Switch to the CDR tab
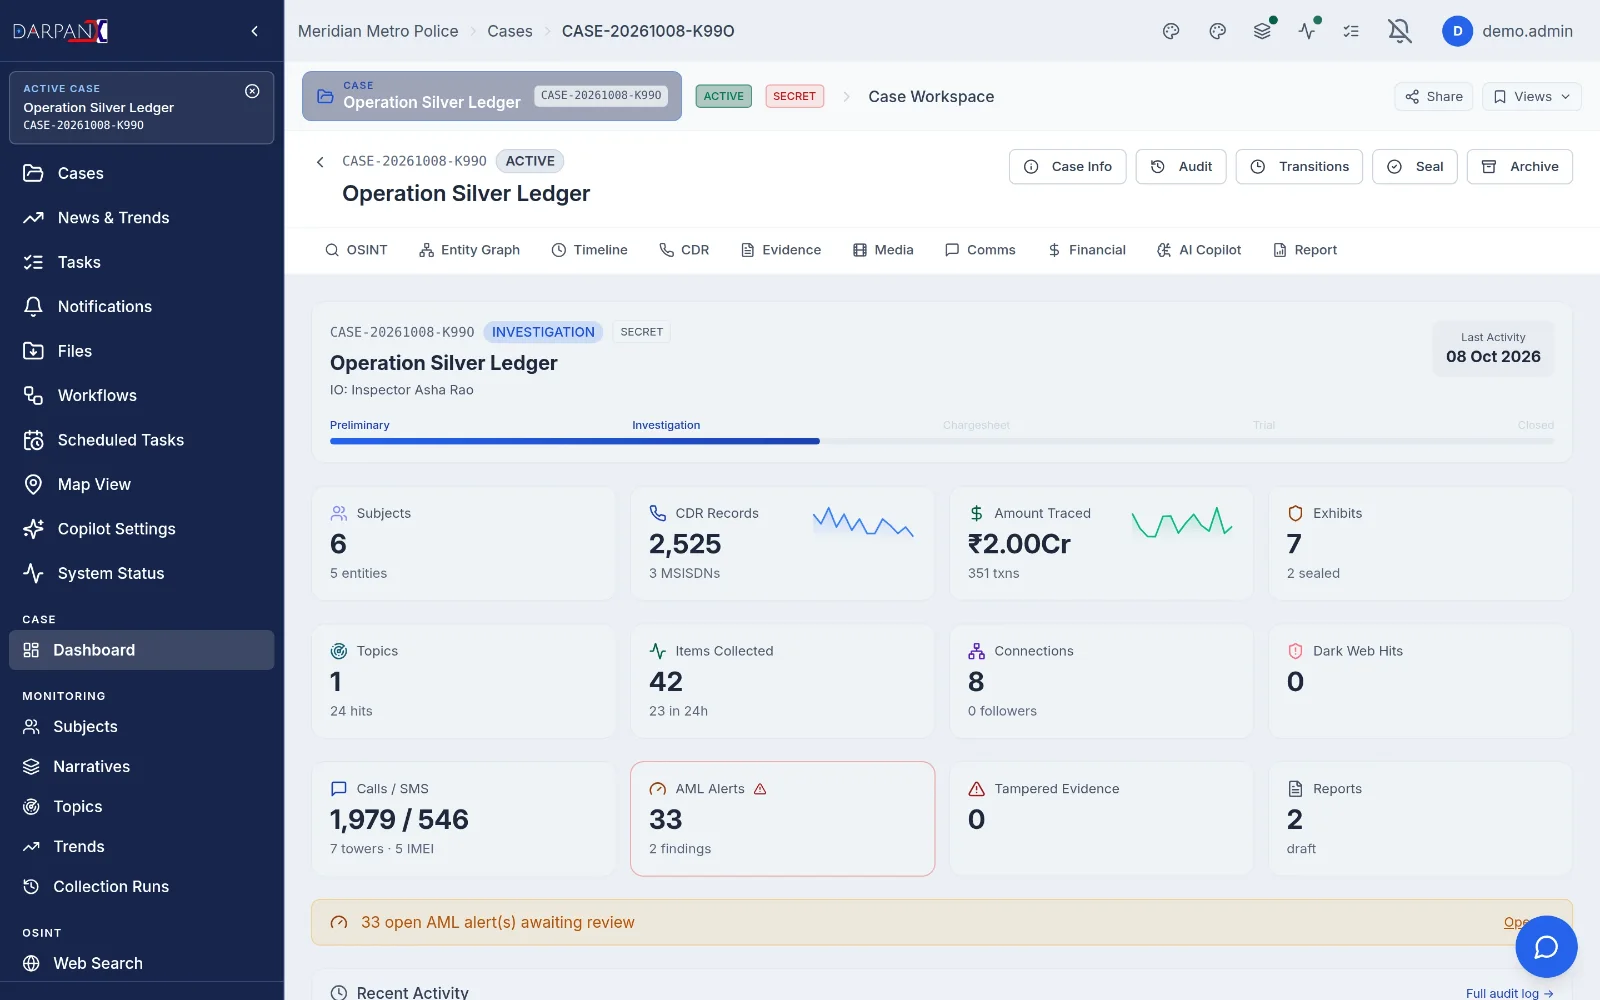Image resolution: width=1600 pixels, height=1000 pixels. 684,250
